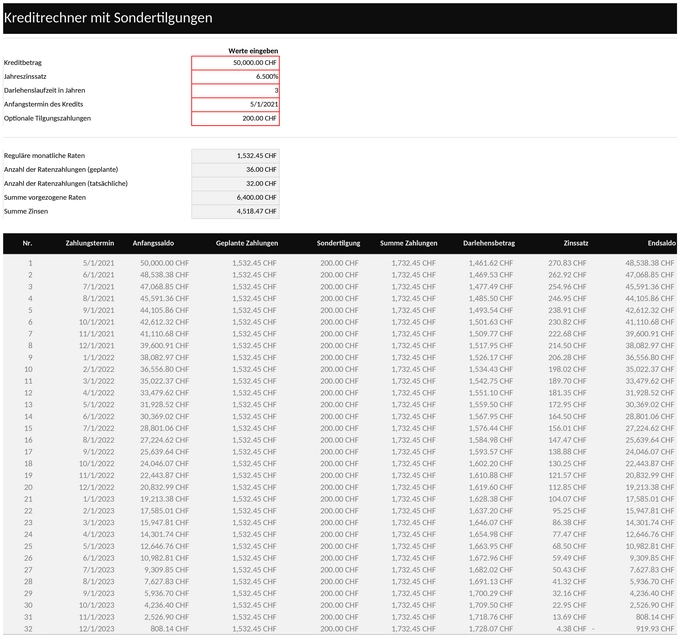Click Anfangssaldo cell 50,000.00 CHF in row 1
The image size is (679, 638).
click(164, 263)
